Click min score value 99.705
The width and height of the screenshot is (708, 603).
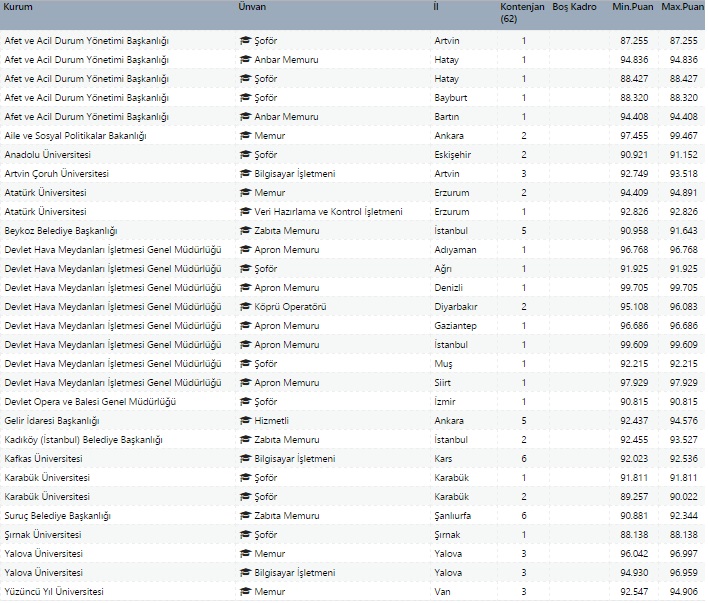634,288
